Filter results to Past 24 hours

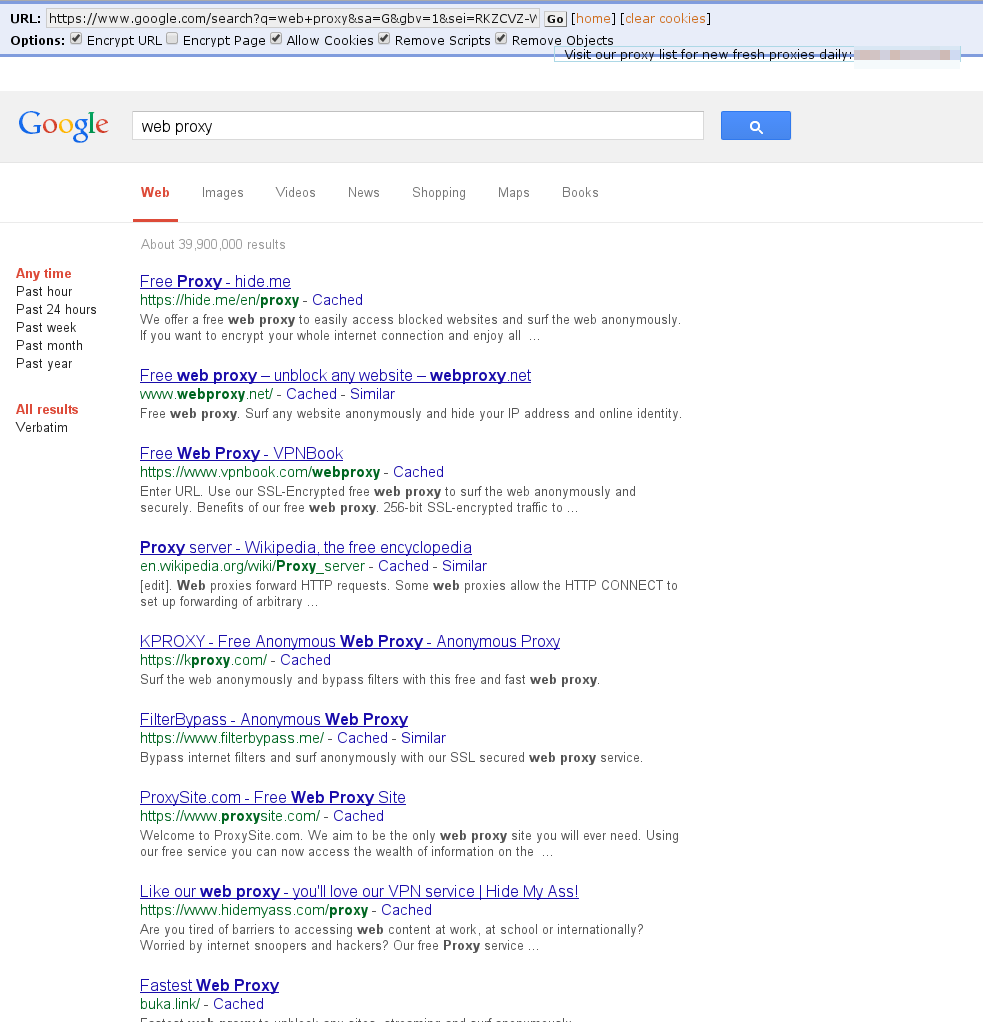(56, 310)
